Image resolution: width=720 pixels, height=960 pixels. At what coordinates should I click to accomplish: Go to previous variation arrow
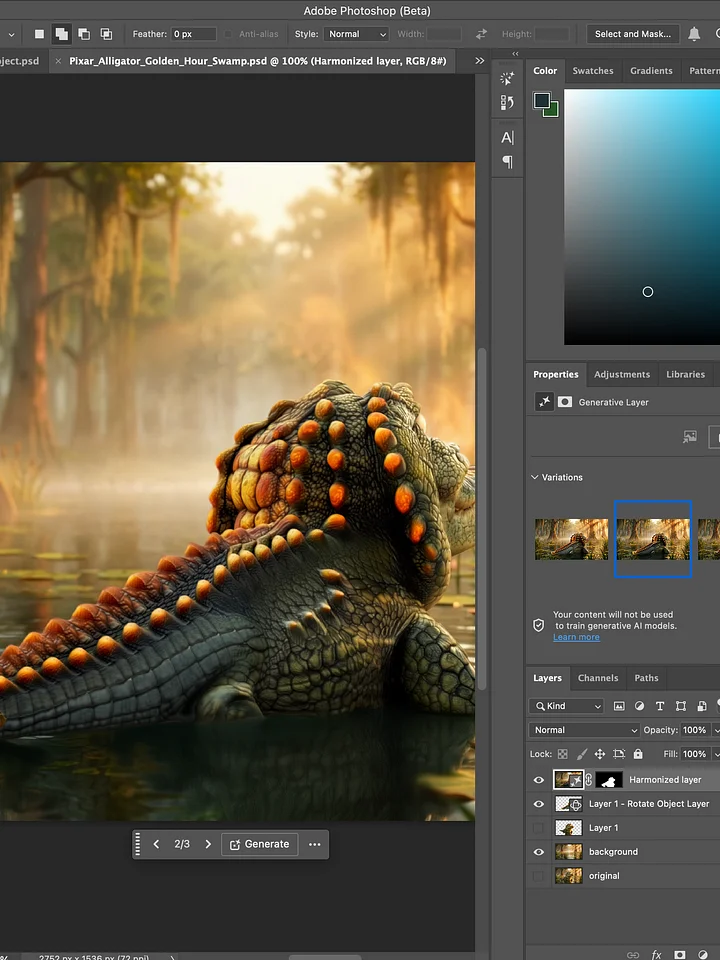156,844
